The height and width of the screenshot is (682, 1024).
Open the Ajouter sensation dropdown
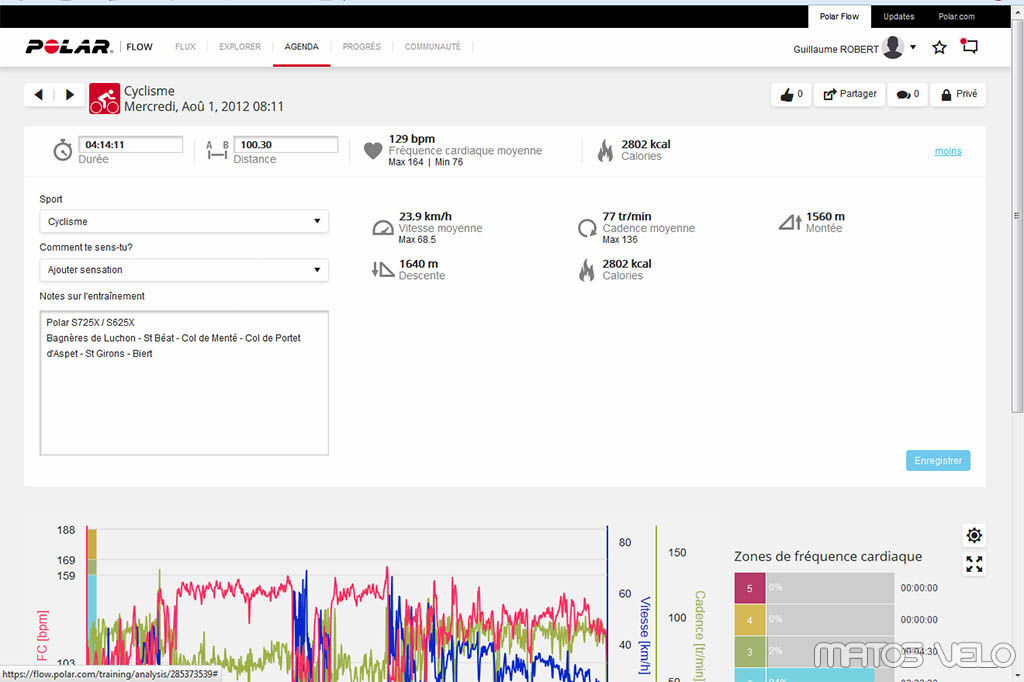(184, 270)
